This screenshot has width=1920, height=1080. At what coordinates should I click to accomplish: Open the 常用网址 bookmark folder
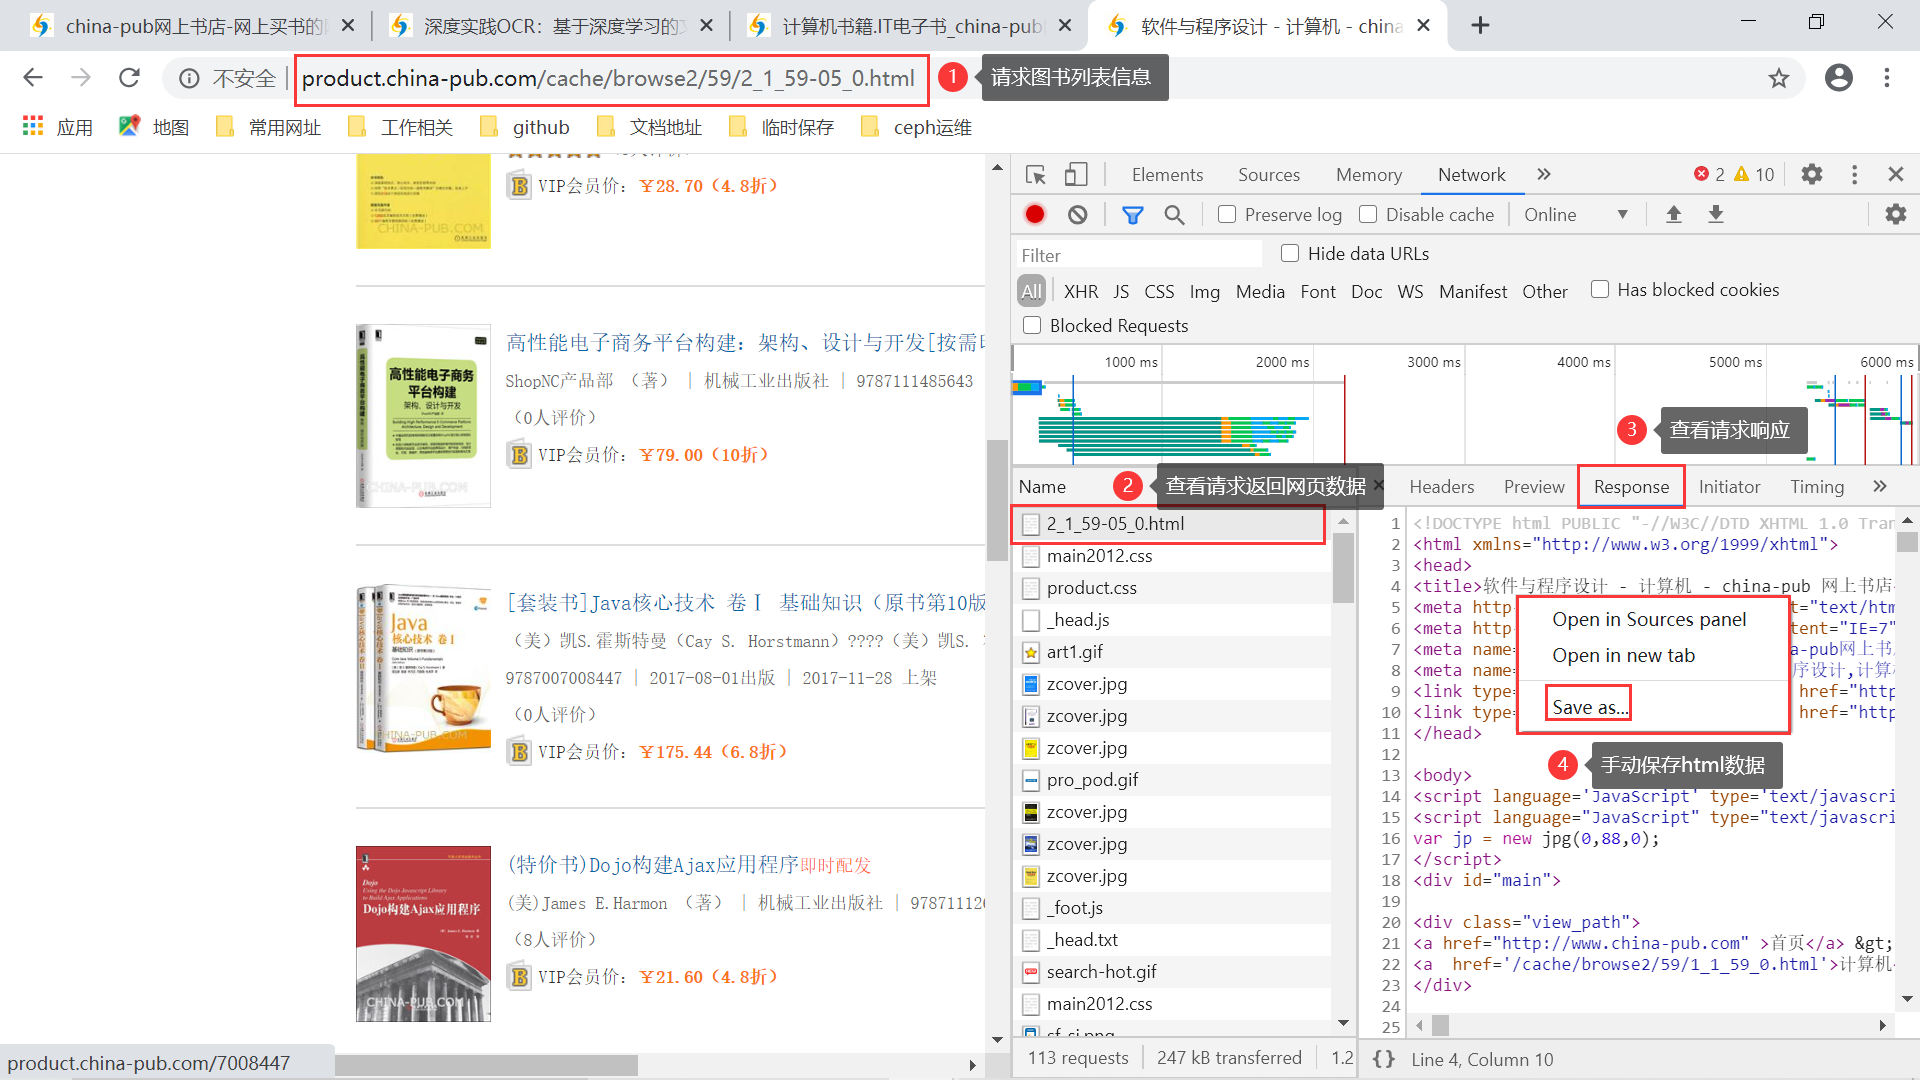pyautogui.click(x=269, y=127)
